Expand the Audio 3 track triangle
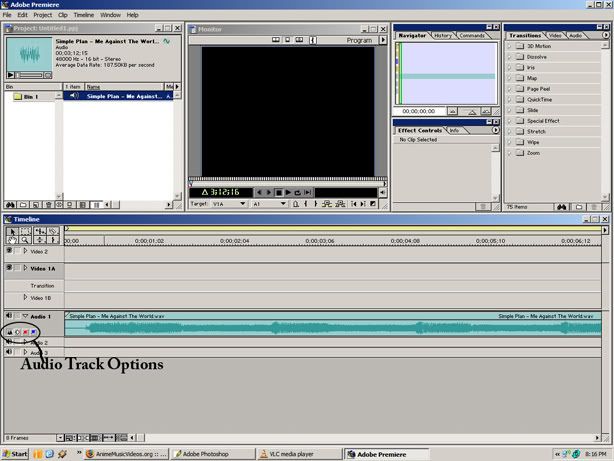Screen dimensions: 614x461 [25, 352]
